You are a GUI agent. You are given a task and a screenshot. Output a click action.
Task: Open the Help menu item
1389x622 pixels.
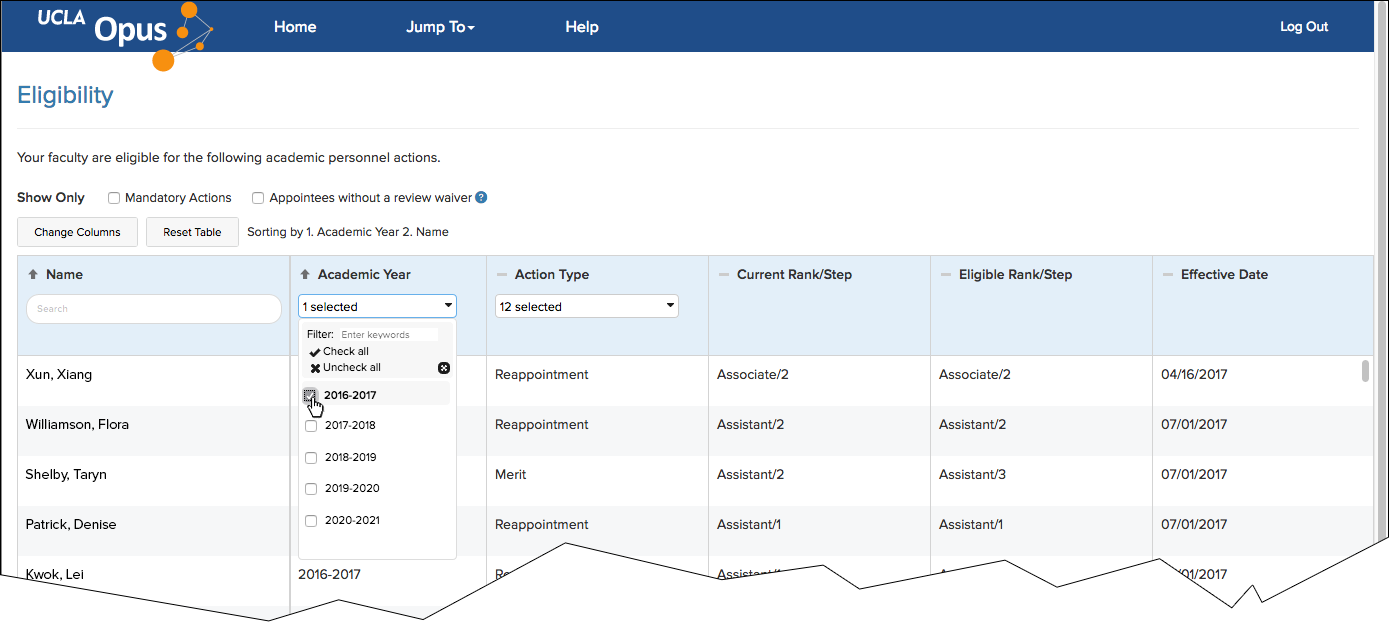pos(582,27)
